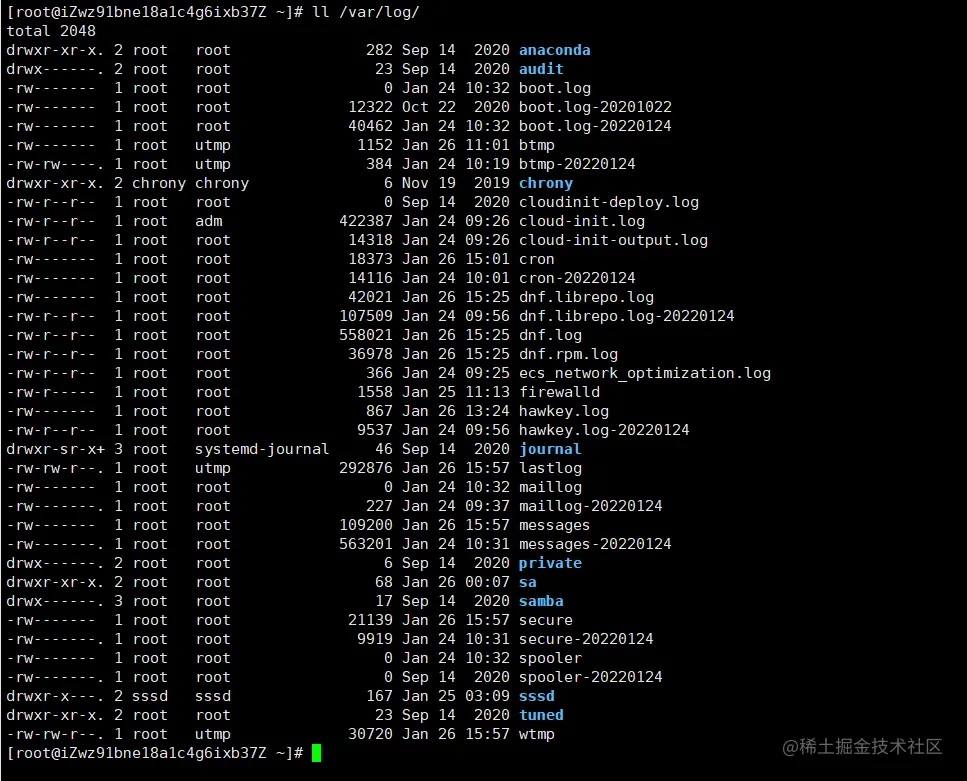Click the maillog file name
Screen dimensions: 967x781
[550, 488]
